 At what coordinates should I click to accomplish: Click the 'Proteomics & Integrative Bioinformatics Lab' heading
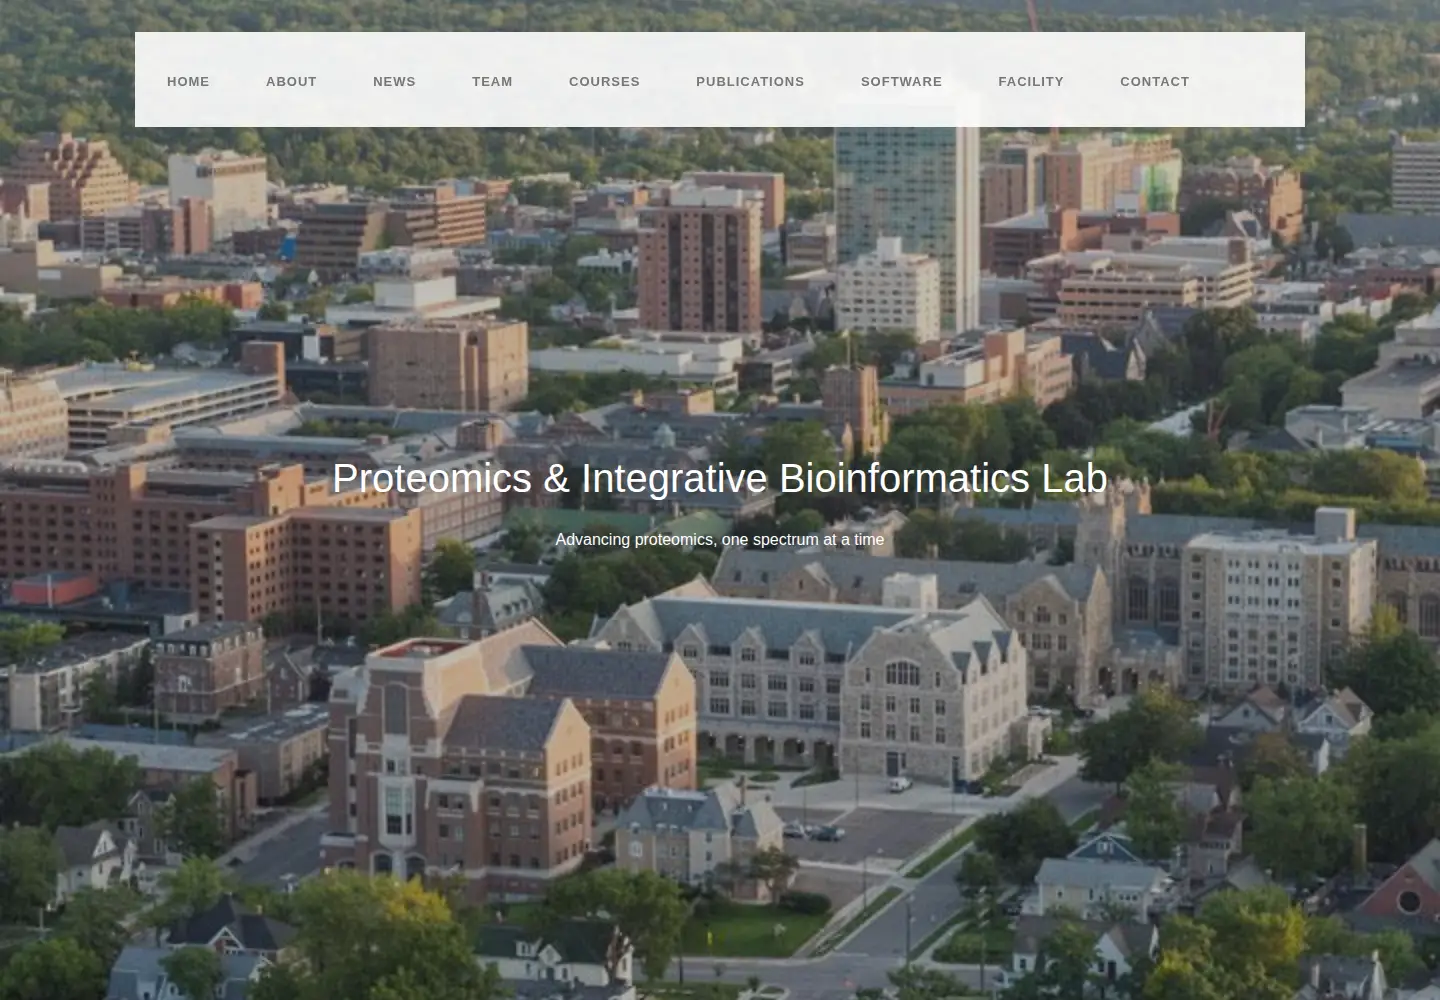point(720,478)
